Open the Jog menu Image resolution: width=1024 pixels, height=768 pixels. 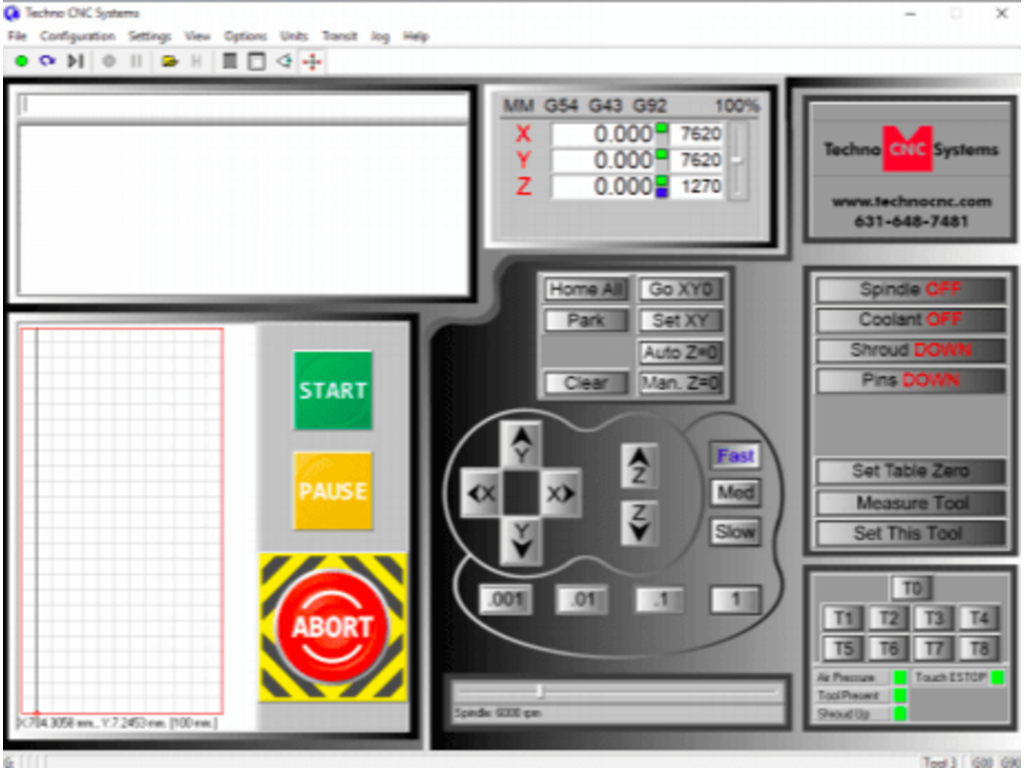(x=380, y=36)
